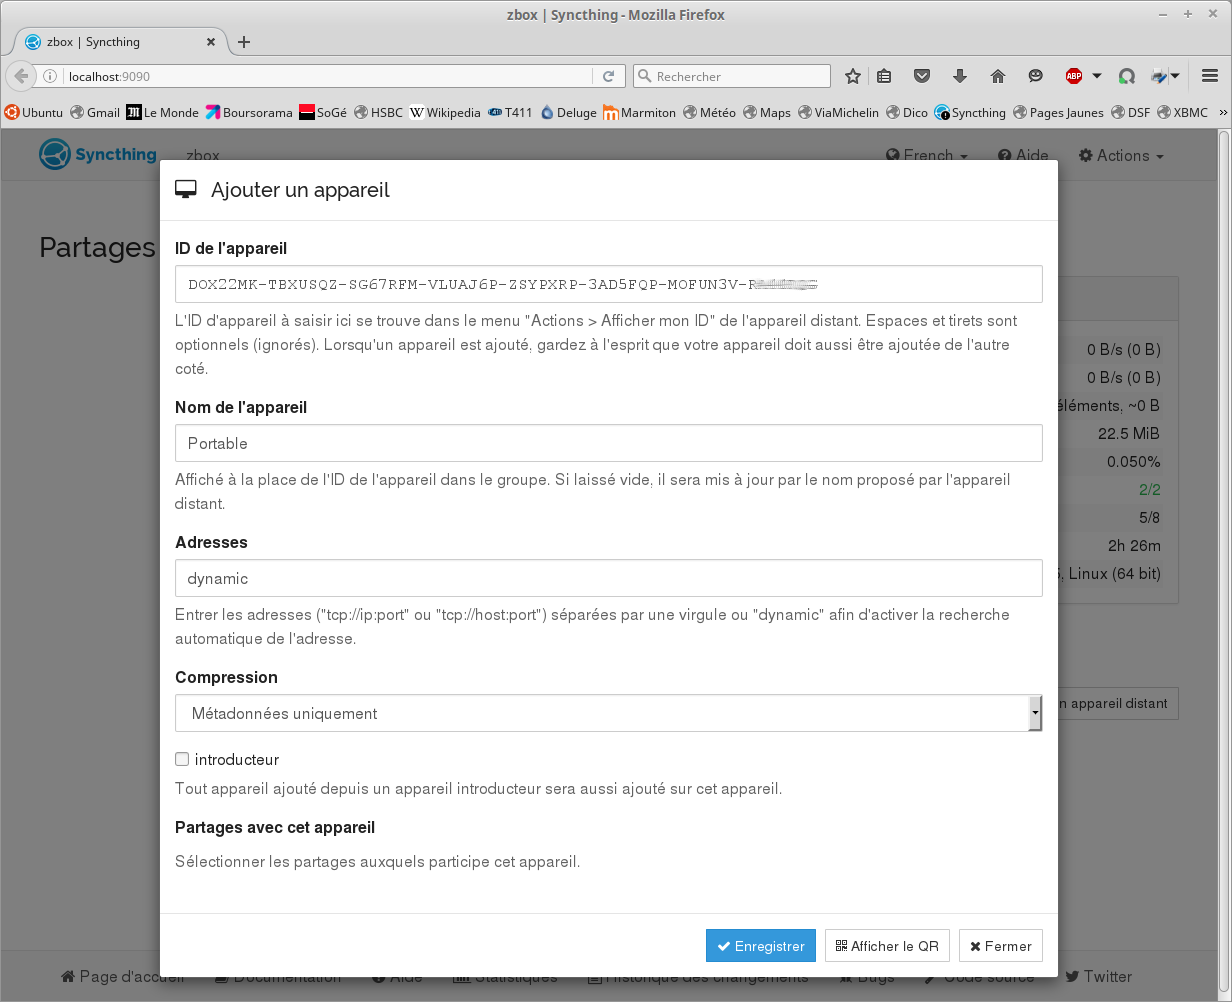Click the green-dot circular extension icon
Image resolution: width=1232 pixels, height=1002 pixels.
coord(1127,76)
